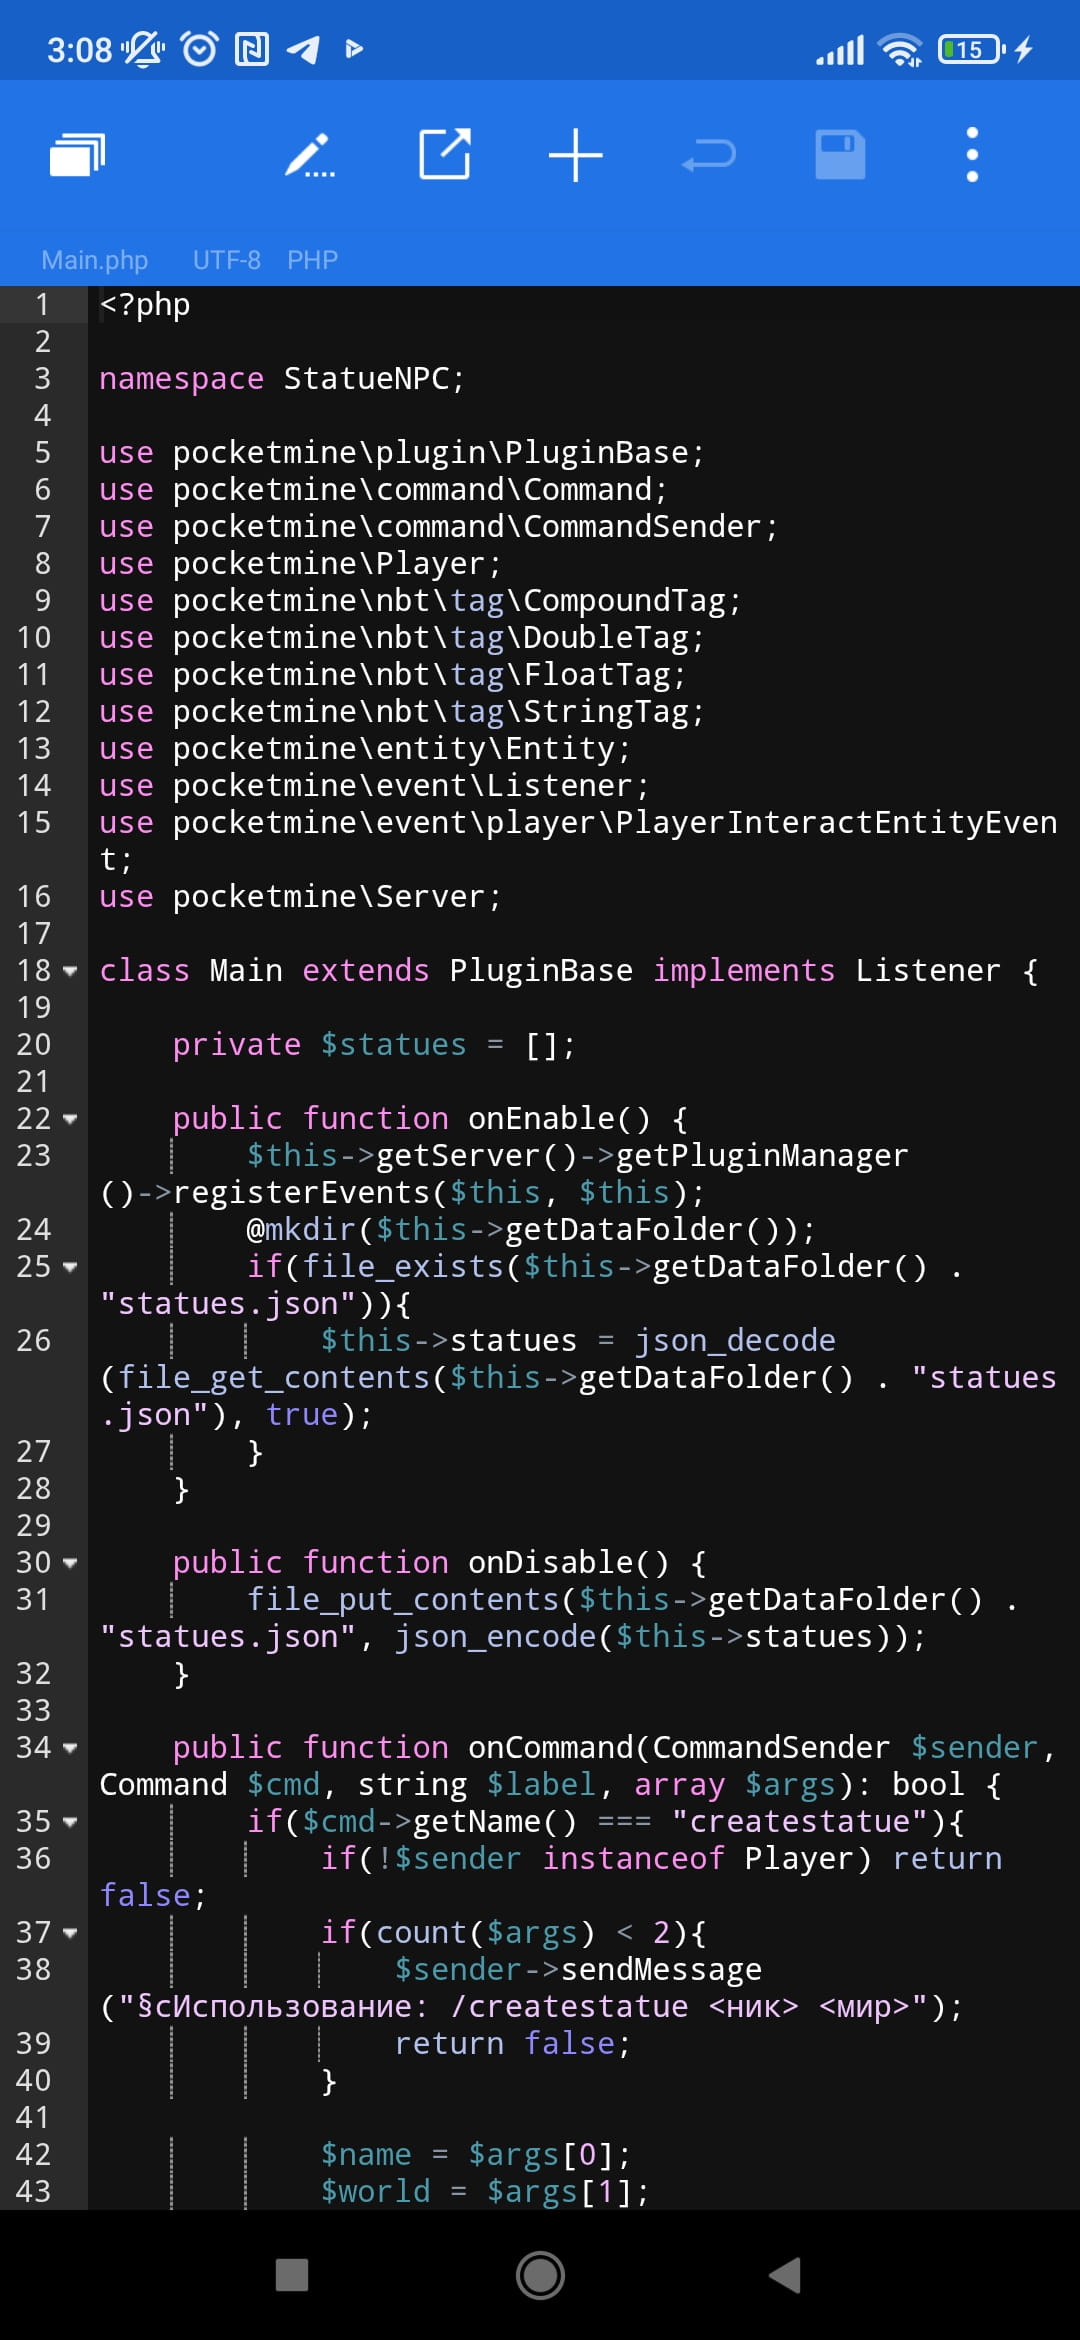Open the tabs/windows stack icon

coord(77,155)
